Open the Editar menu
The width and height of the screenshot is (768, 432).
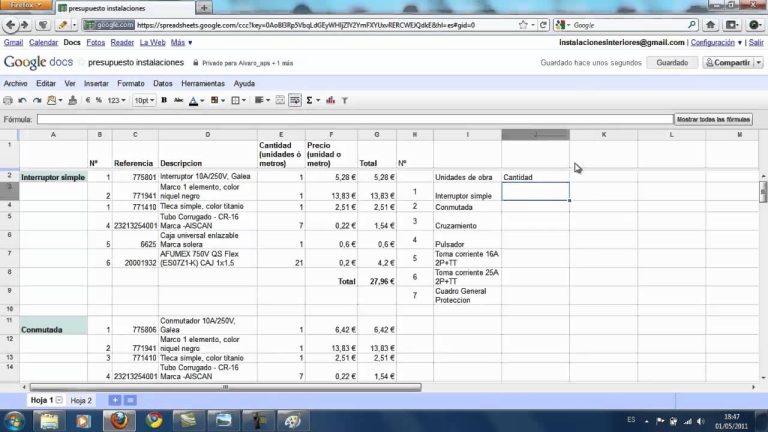46,84
